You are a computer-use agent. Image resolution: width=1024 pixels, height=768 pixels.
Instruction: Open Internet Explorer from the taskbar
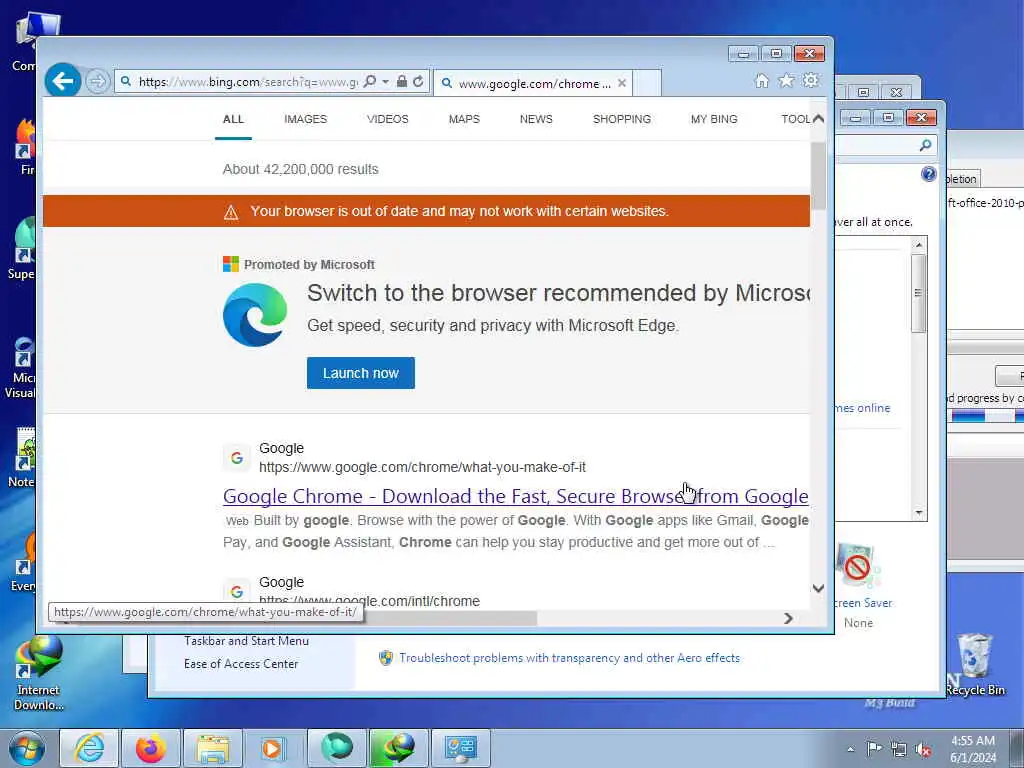click(x=89, y=748)
